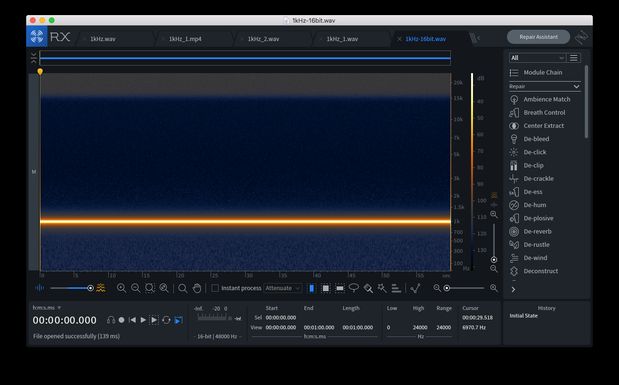
Task: Click the orange playhead marker
Action: tap(40, 71)
